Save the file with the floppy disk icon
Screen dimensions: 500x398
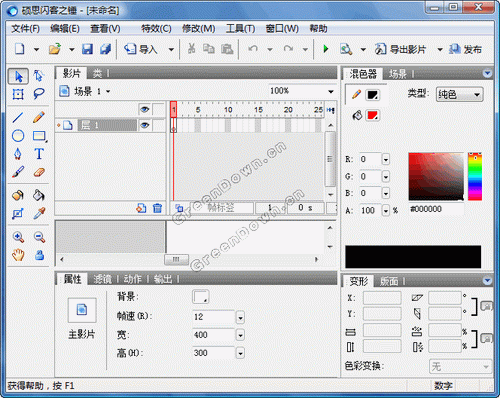point(87,49)
